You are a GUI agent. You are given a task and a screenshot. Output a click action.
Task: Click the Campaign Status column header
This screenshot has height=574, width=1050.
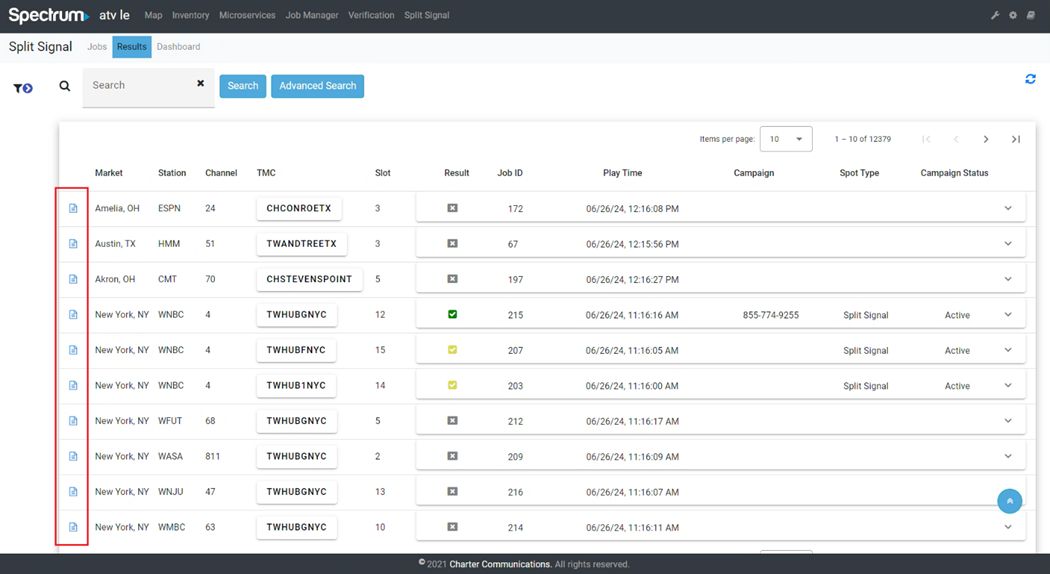point(954,173)
